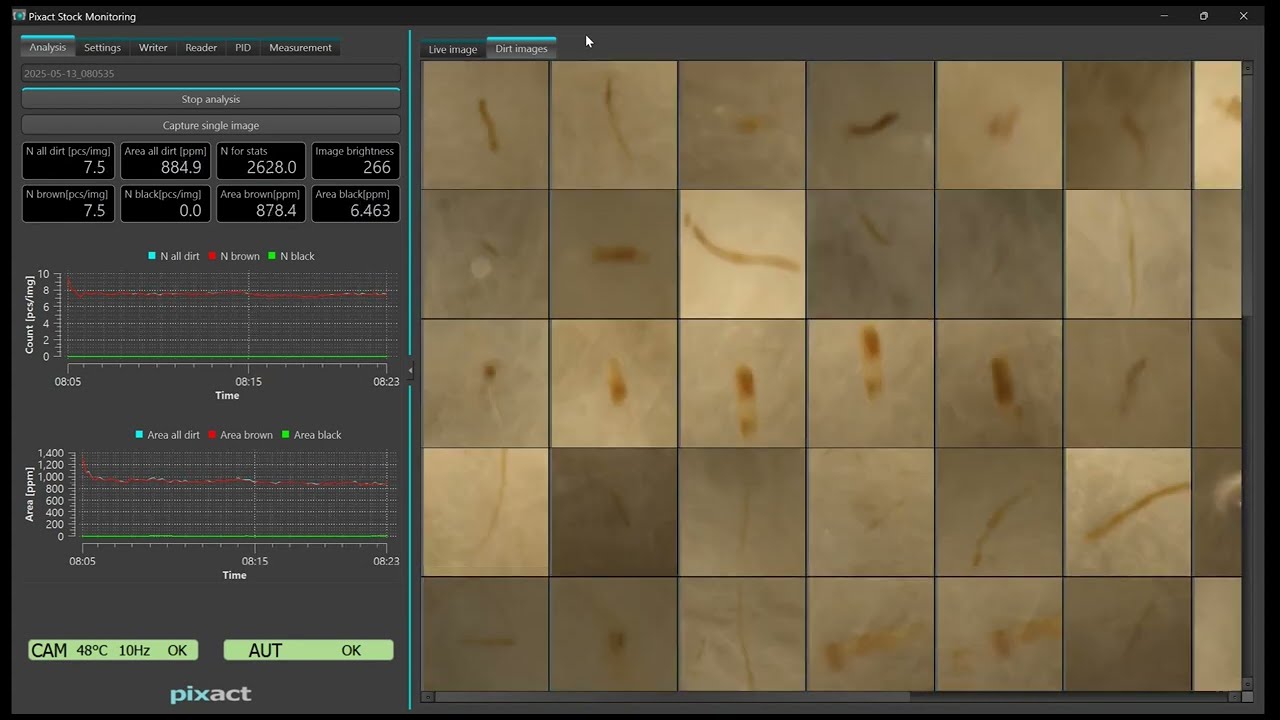Click the AUT OK status indicator
Screen dimensions: 1280x720
(308, 650)
